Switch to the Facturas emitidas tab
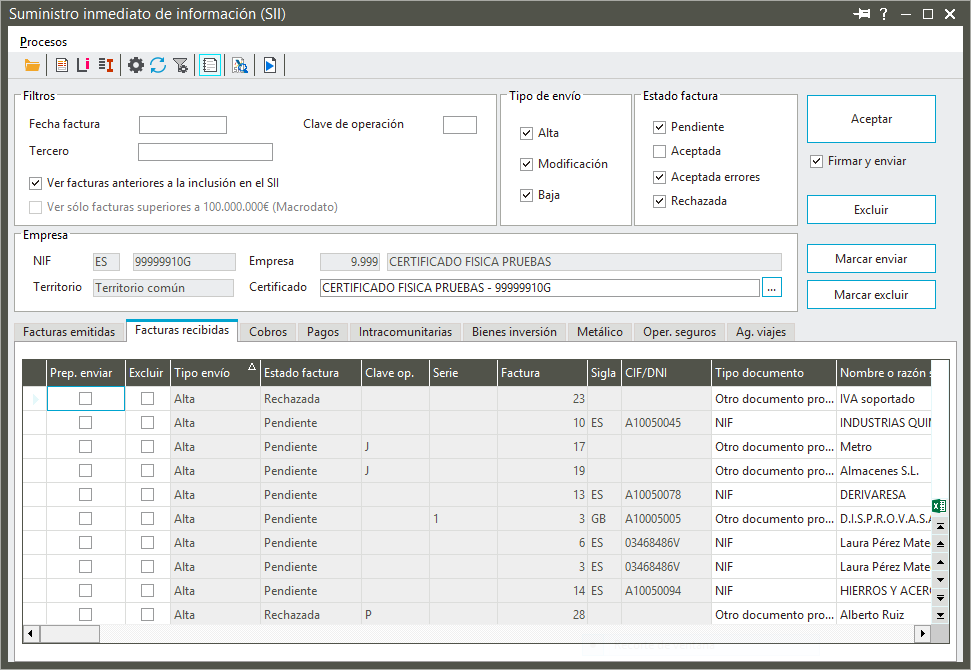 click(x=69, y=331)
